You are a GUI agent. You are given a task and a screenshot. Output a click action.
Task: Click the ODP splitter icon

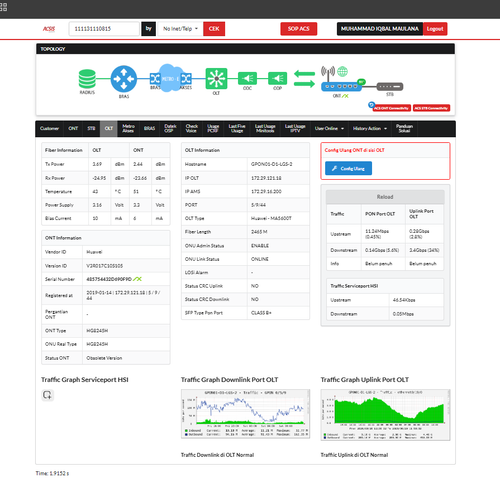pos(277,79)
